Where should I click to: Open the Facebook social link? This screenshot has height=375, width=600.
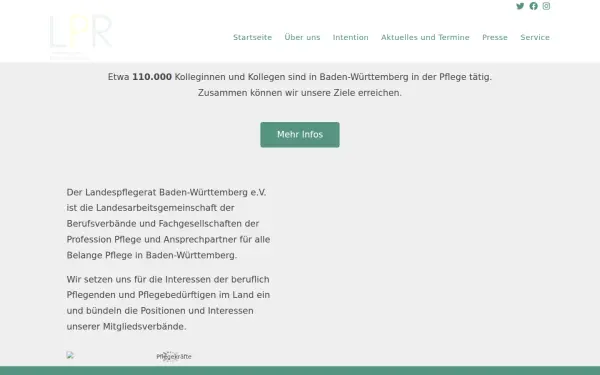pos(533,6)
